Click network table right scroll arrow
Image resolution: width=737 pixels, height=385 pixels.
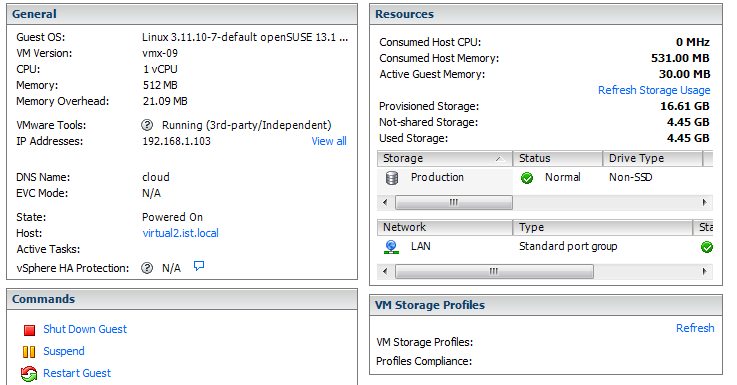point(705,272)
